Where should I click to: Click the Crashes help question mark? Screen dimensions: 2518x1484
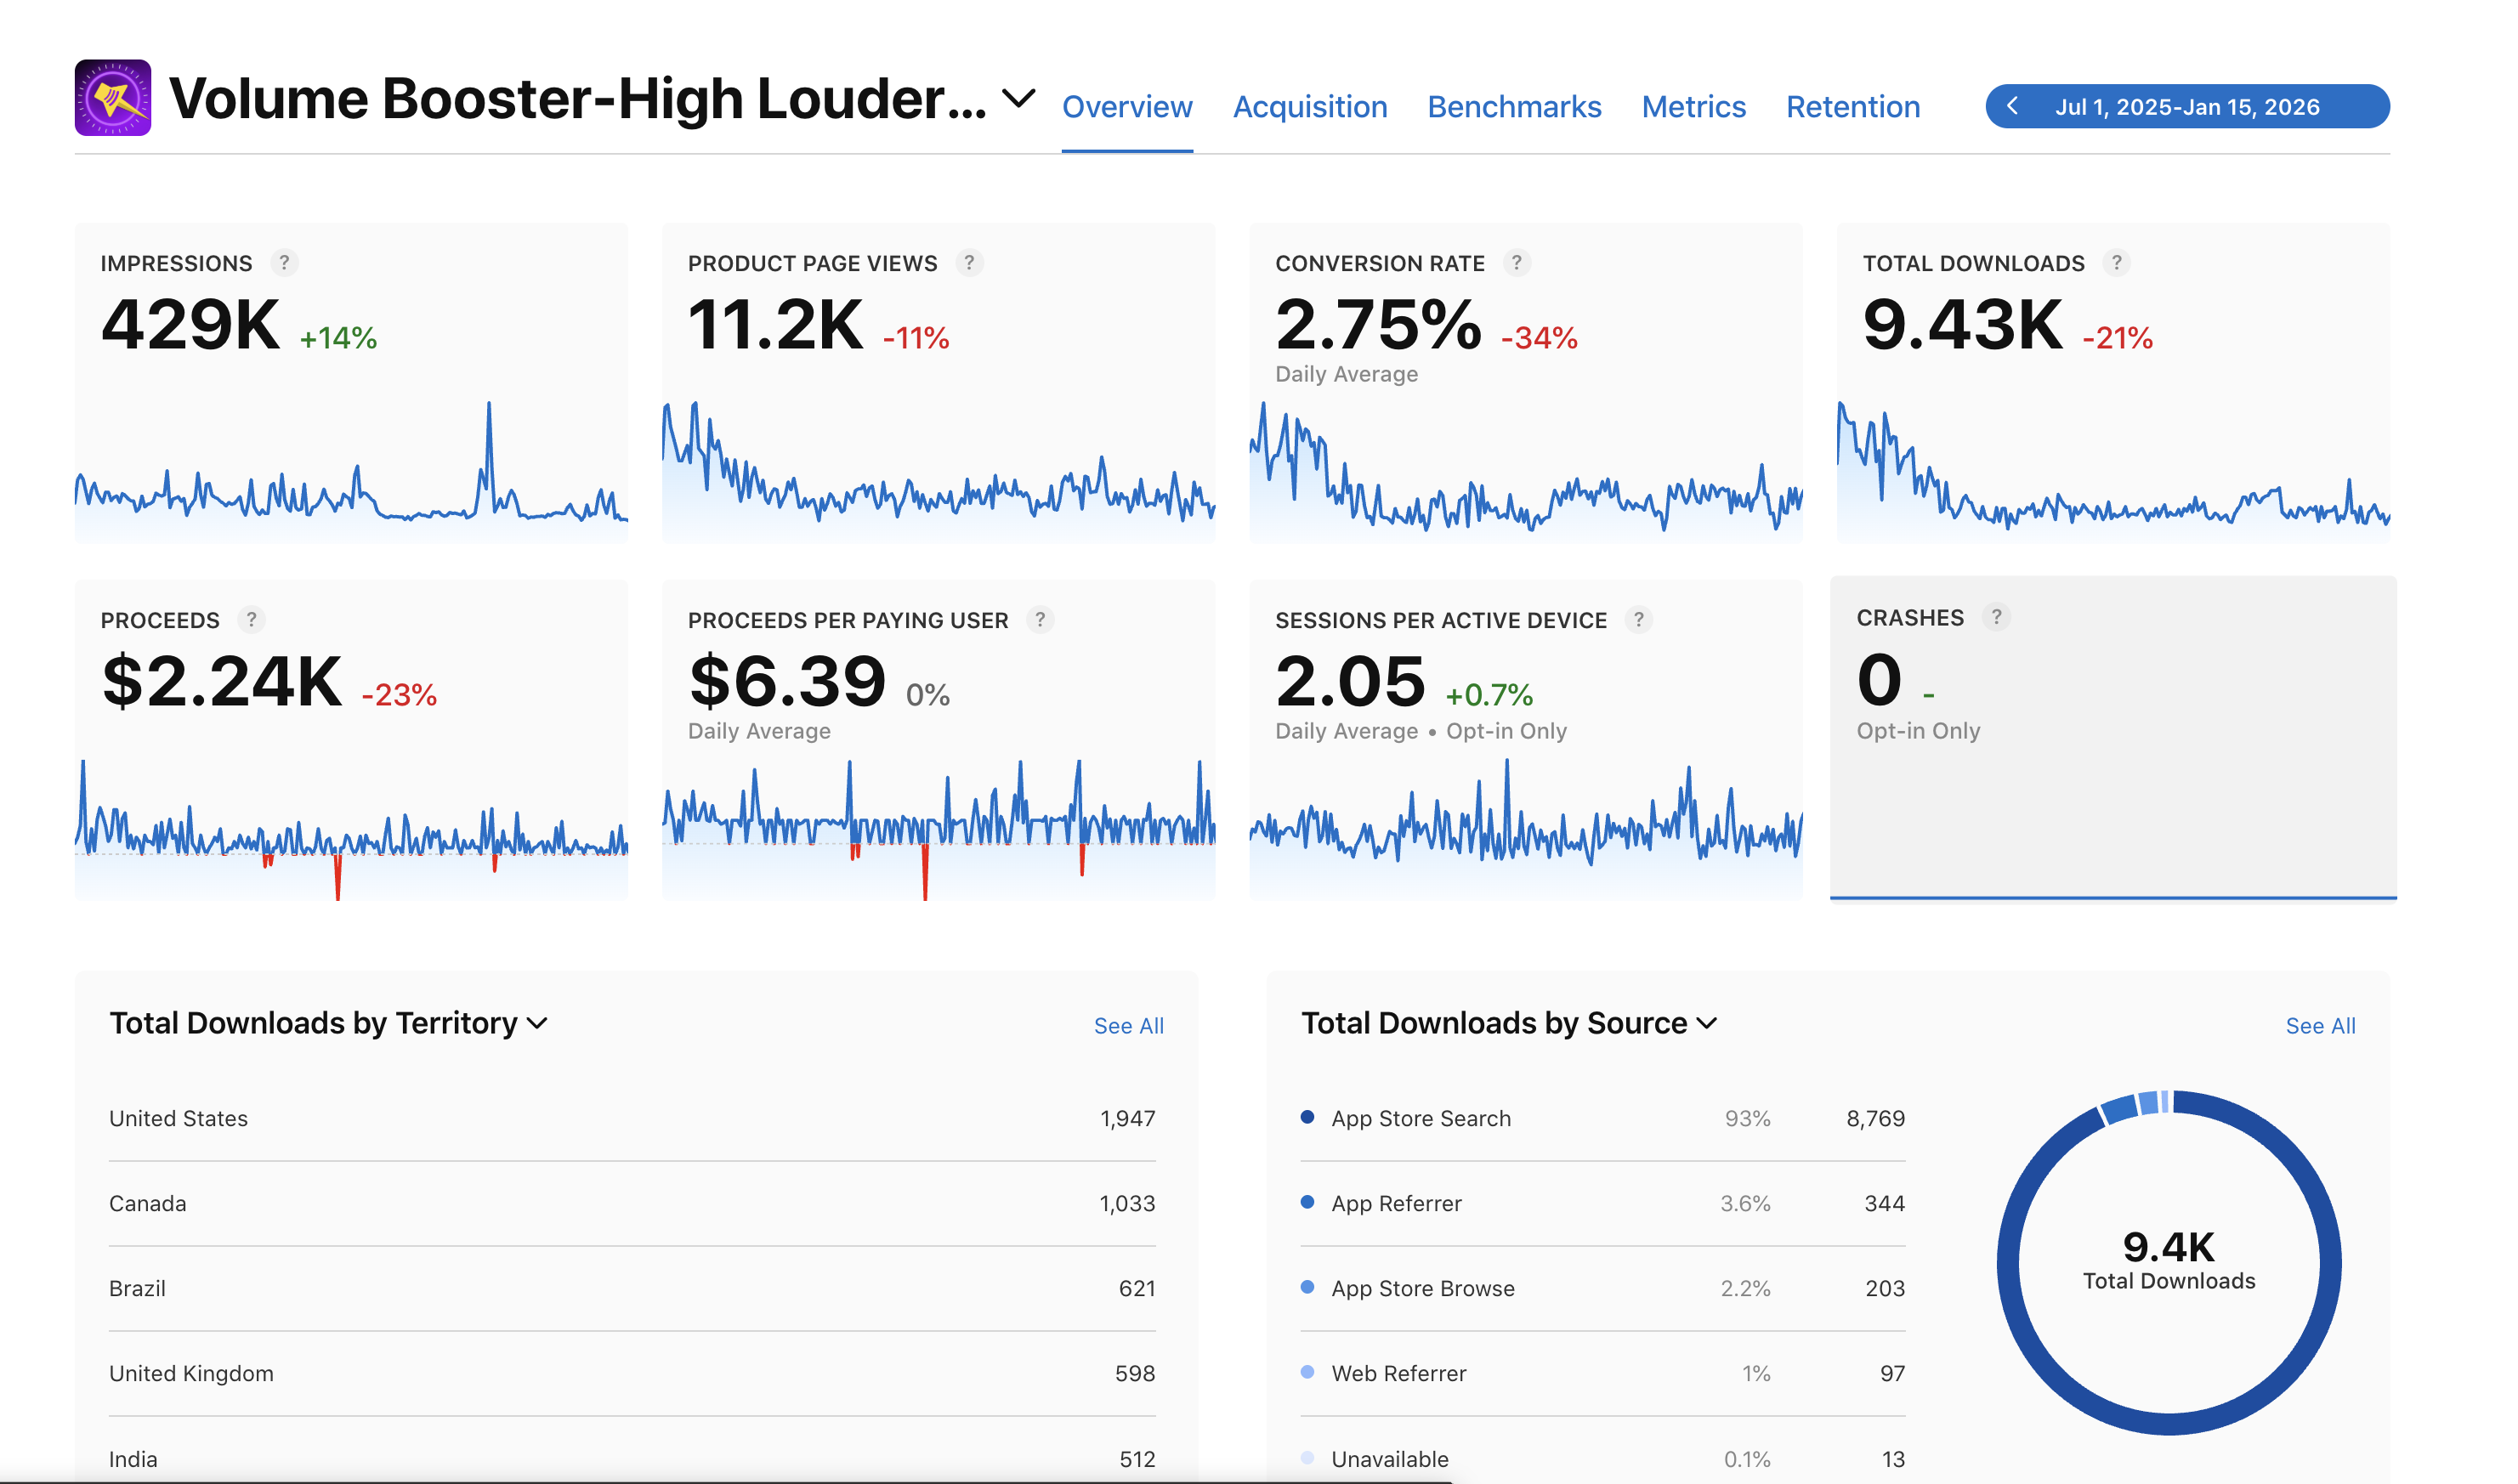pyautogui.click(x=1996, y=617)
